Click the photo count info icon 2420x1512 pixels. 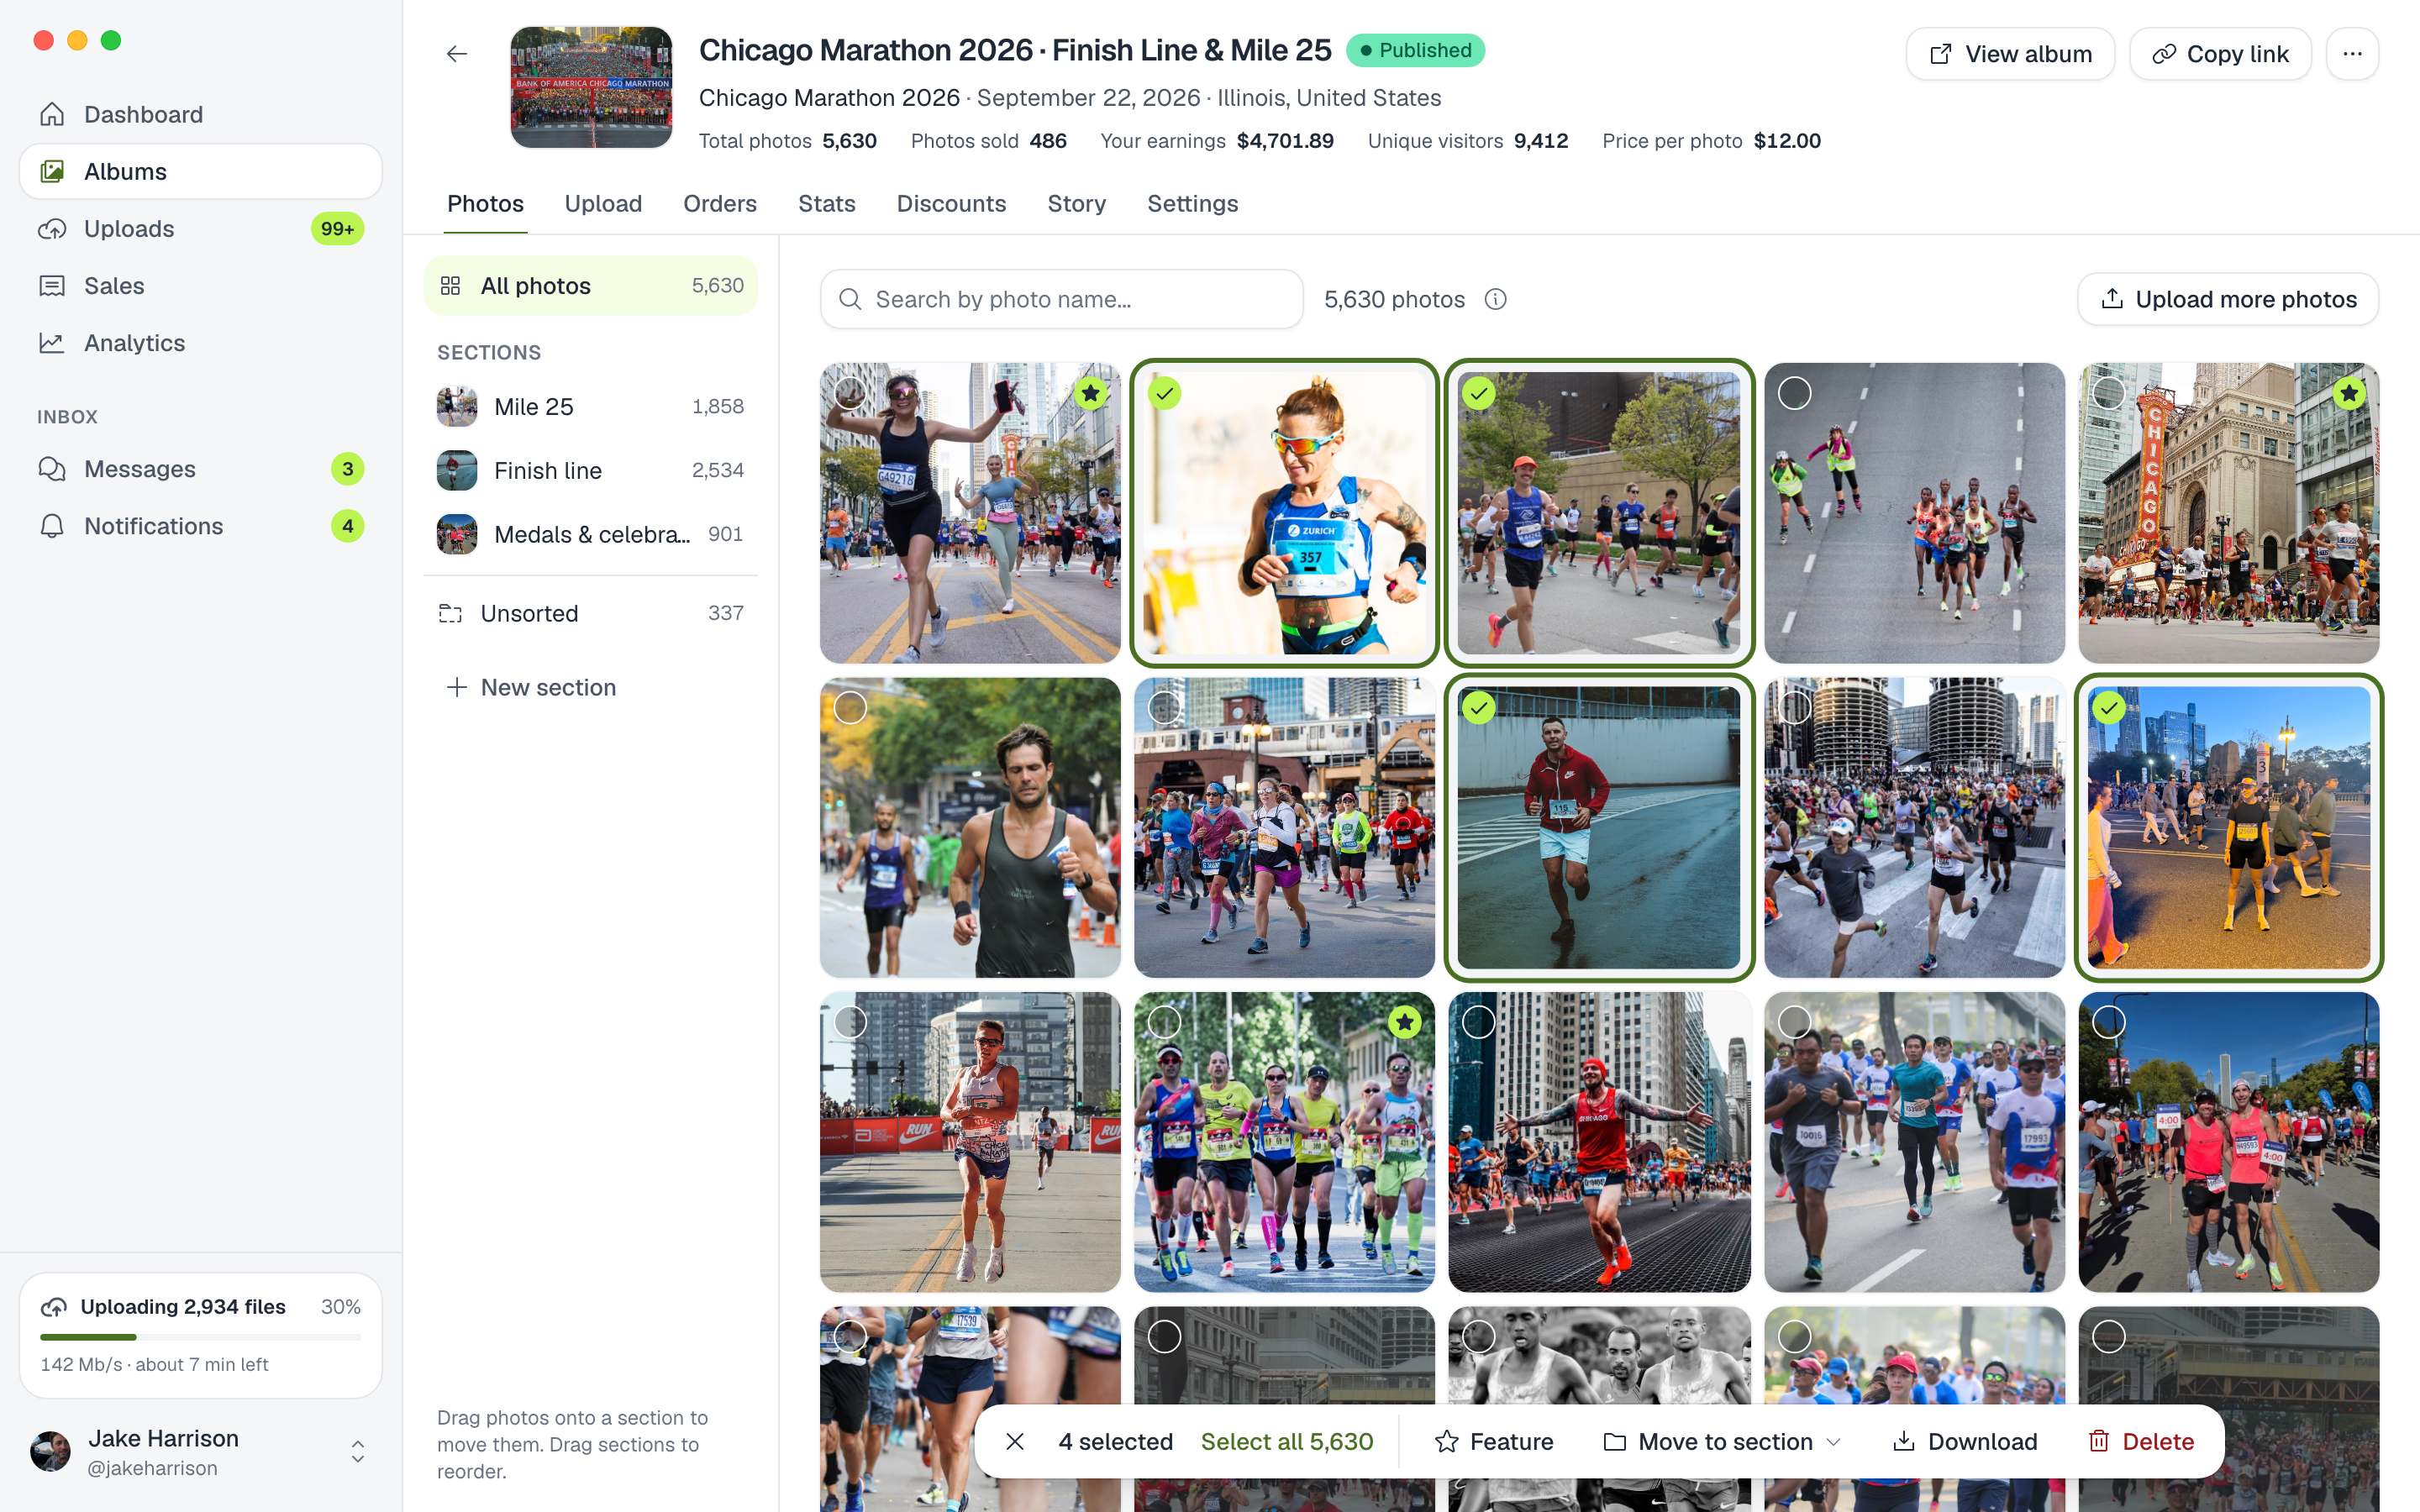pos(1496,299)
